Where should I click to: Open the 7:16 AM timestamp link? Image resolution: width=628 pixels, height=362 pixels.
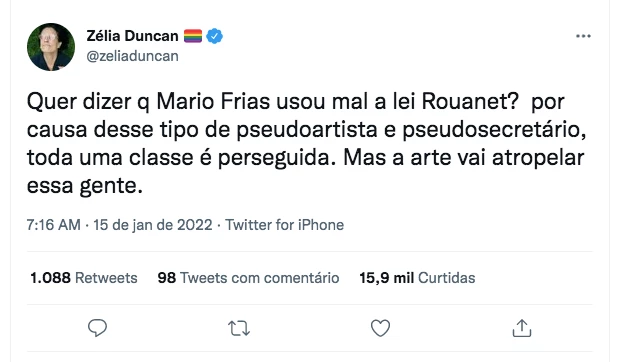[54, 225]
